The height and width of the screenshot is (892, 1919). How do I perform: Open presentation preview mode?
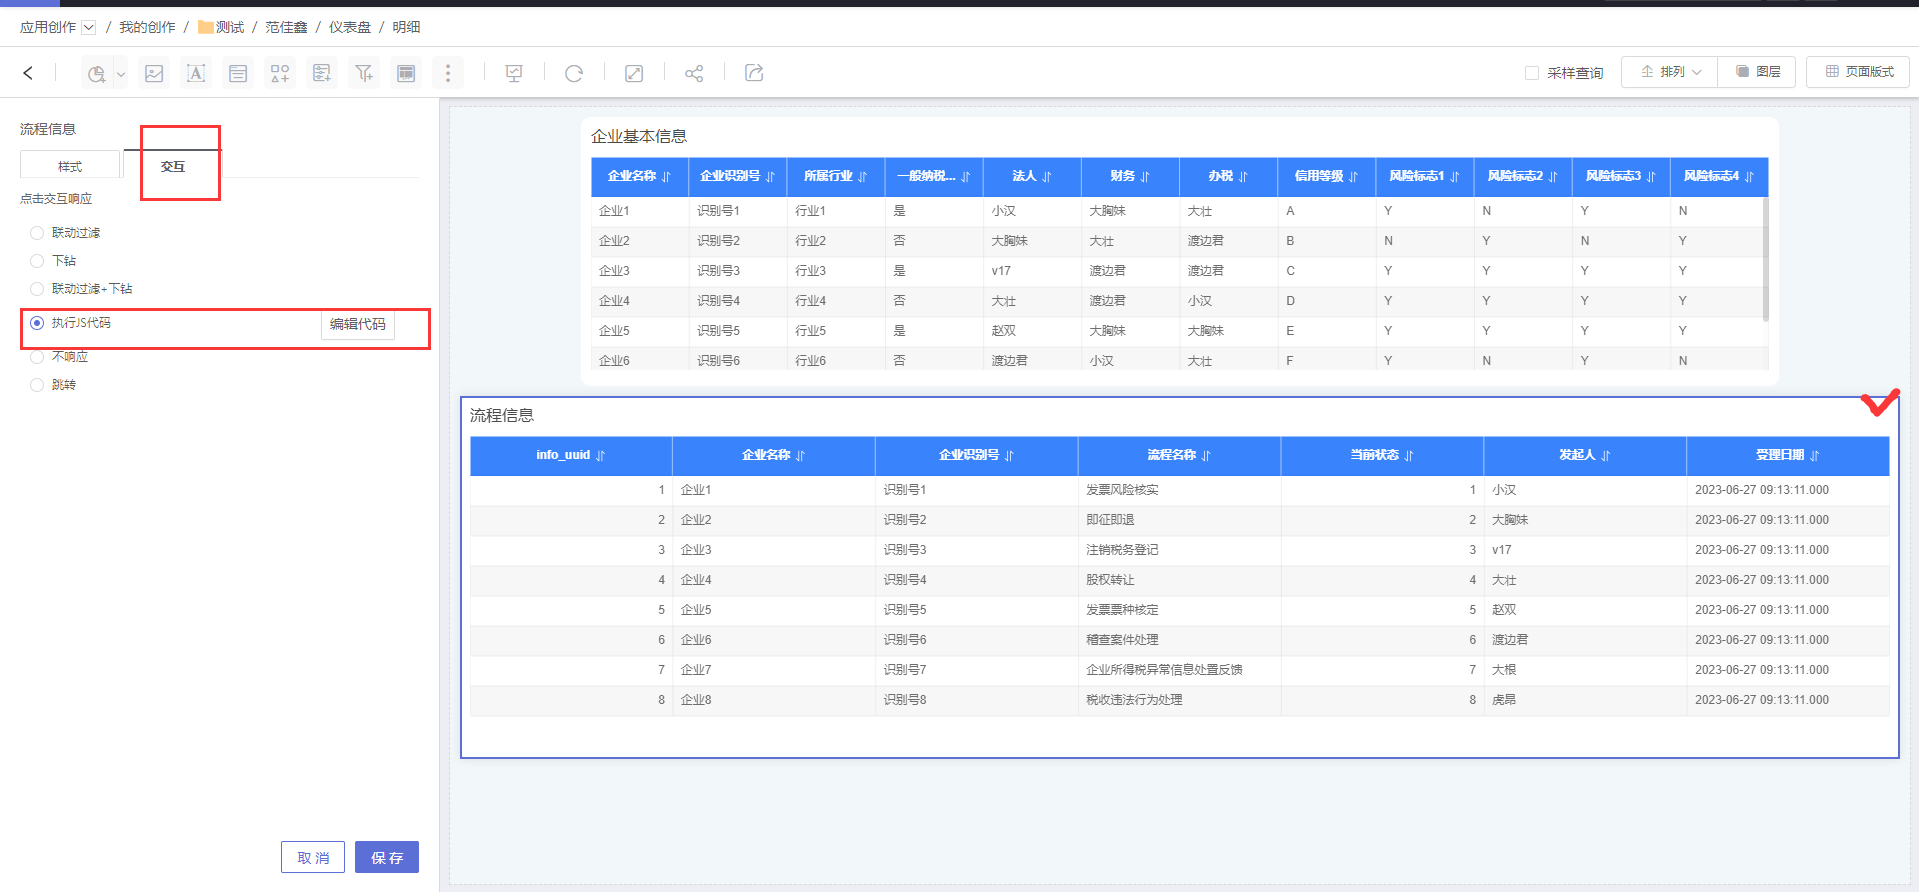click(x=514, y=73)
